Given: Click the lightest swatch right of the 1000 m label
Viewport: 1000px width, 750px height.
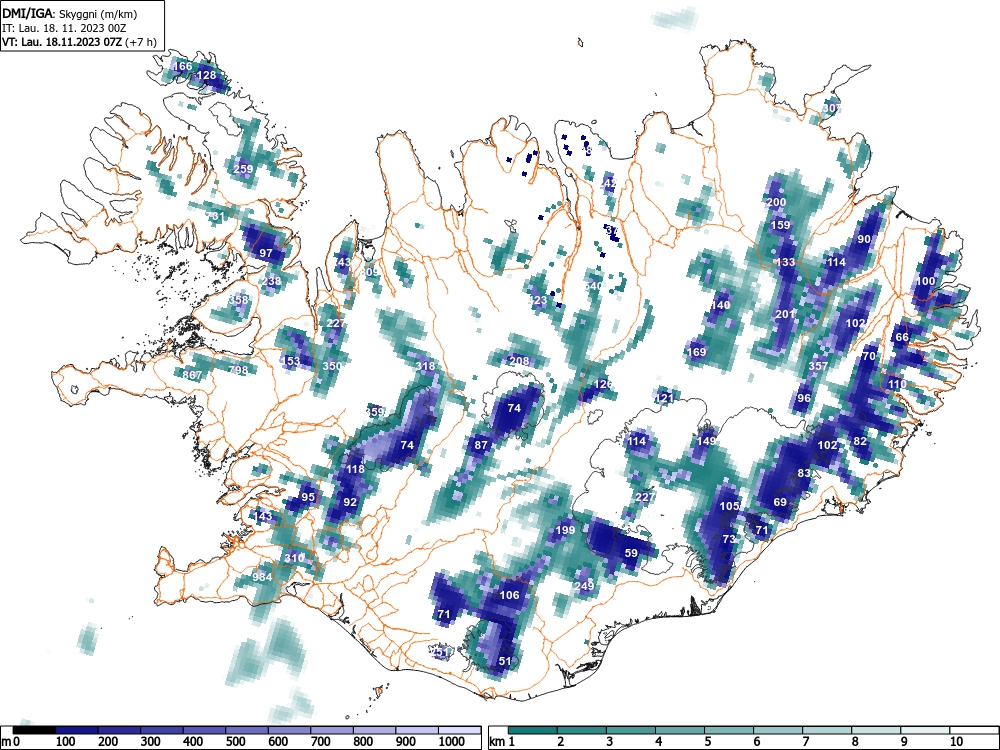Looking at the screenshot, I should click(x=459, y=730).
